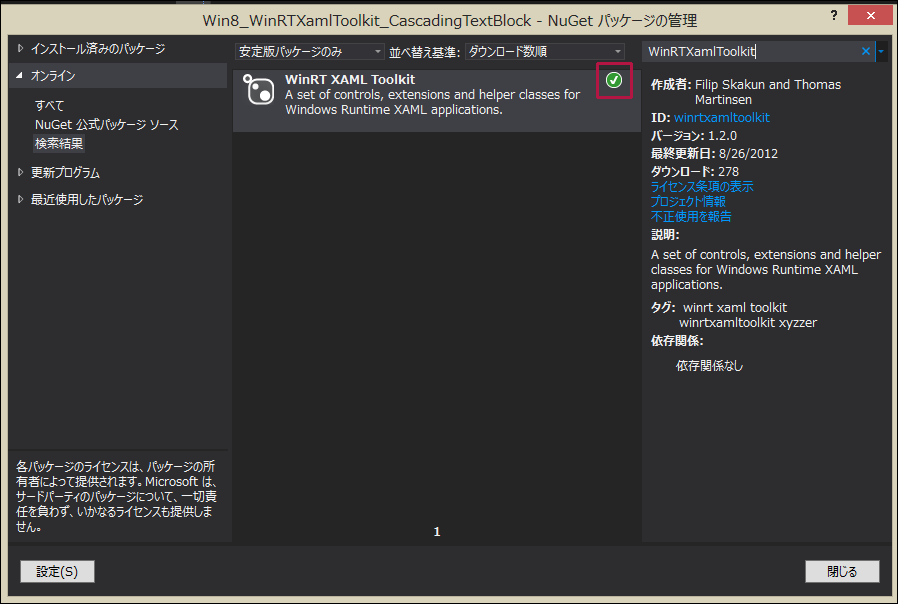
Task: Click the バージョン: 1.2.0 text
Action: 694,136
